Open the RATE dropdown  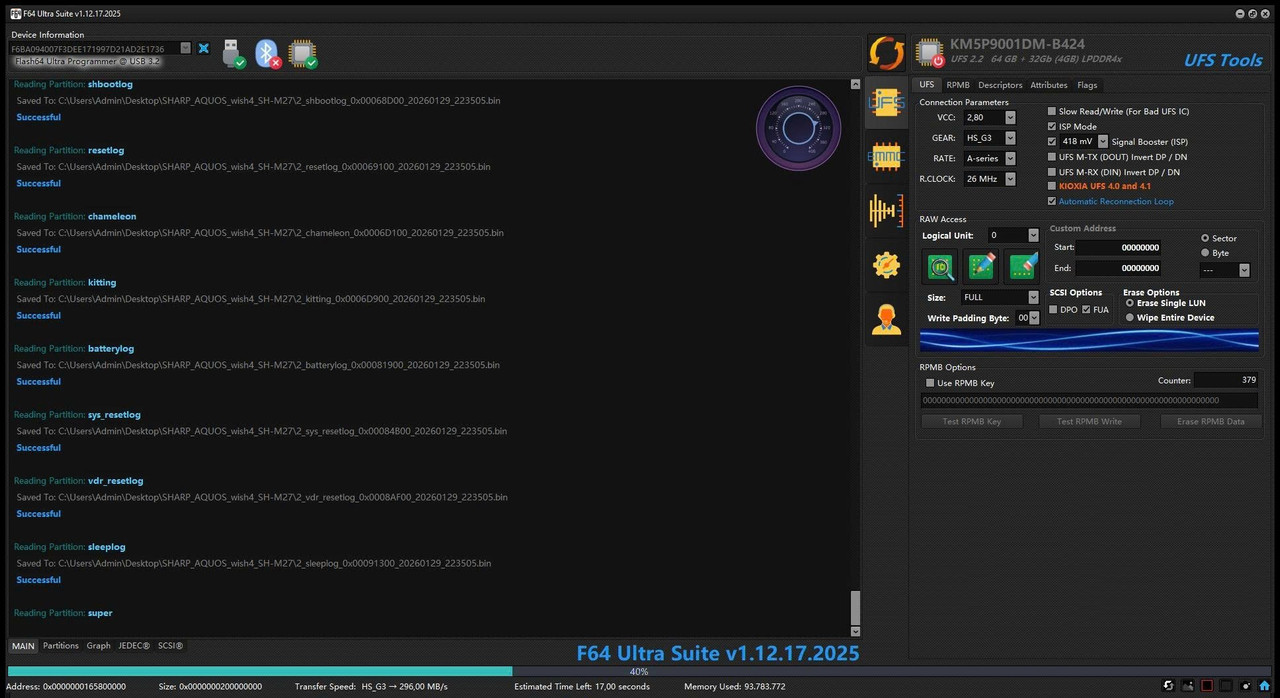click(x=1010, y=158)
